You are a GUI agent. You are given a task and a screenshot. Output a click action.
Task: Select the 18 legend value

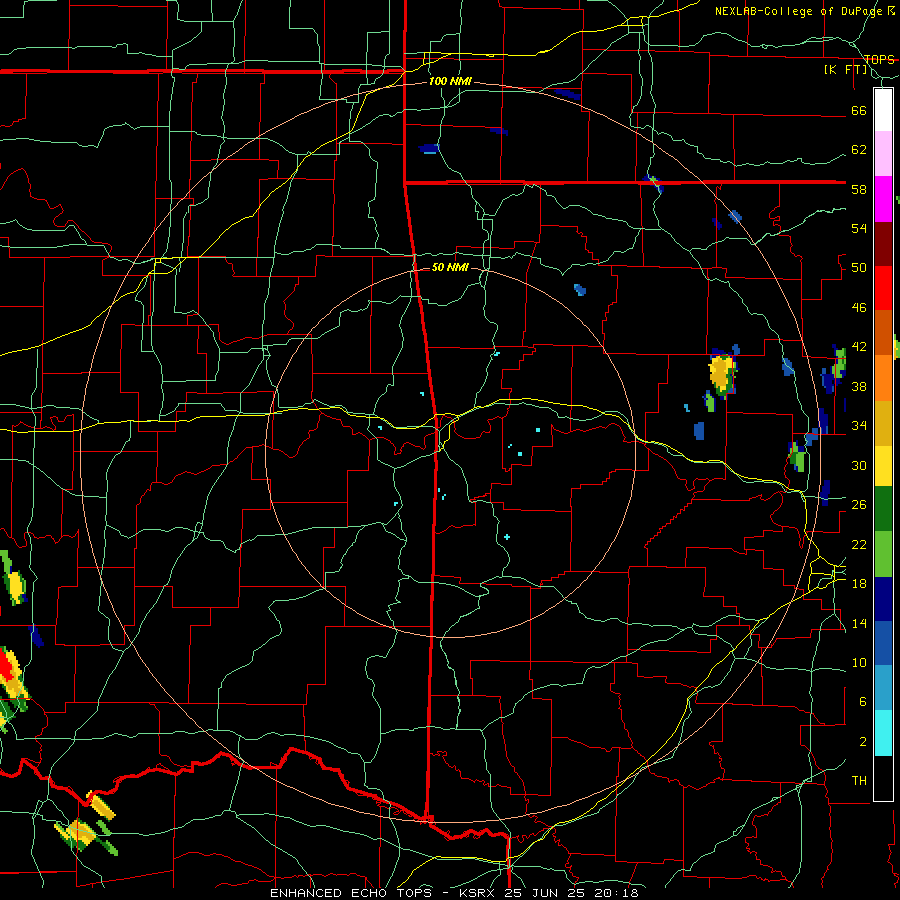click(859, 584)
